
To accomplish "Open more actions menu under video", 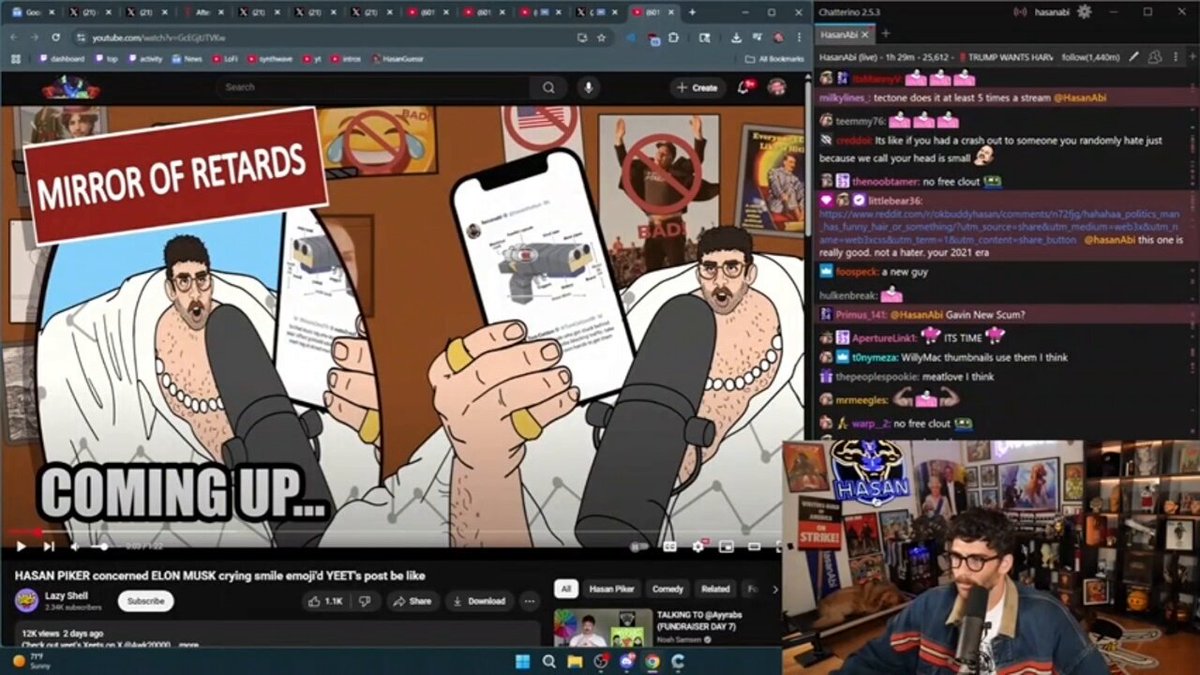I will pos(530,601).
